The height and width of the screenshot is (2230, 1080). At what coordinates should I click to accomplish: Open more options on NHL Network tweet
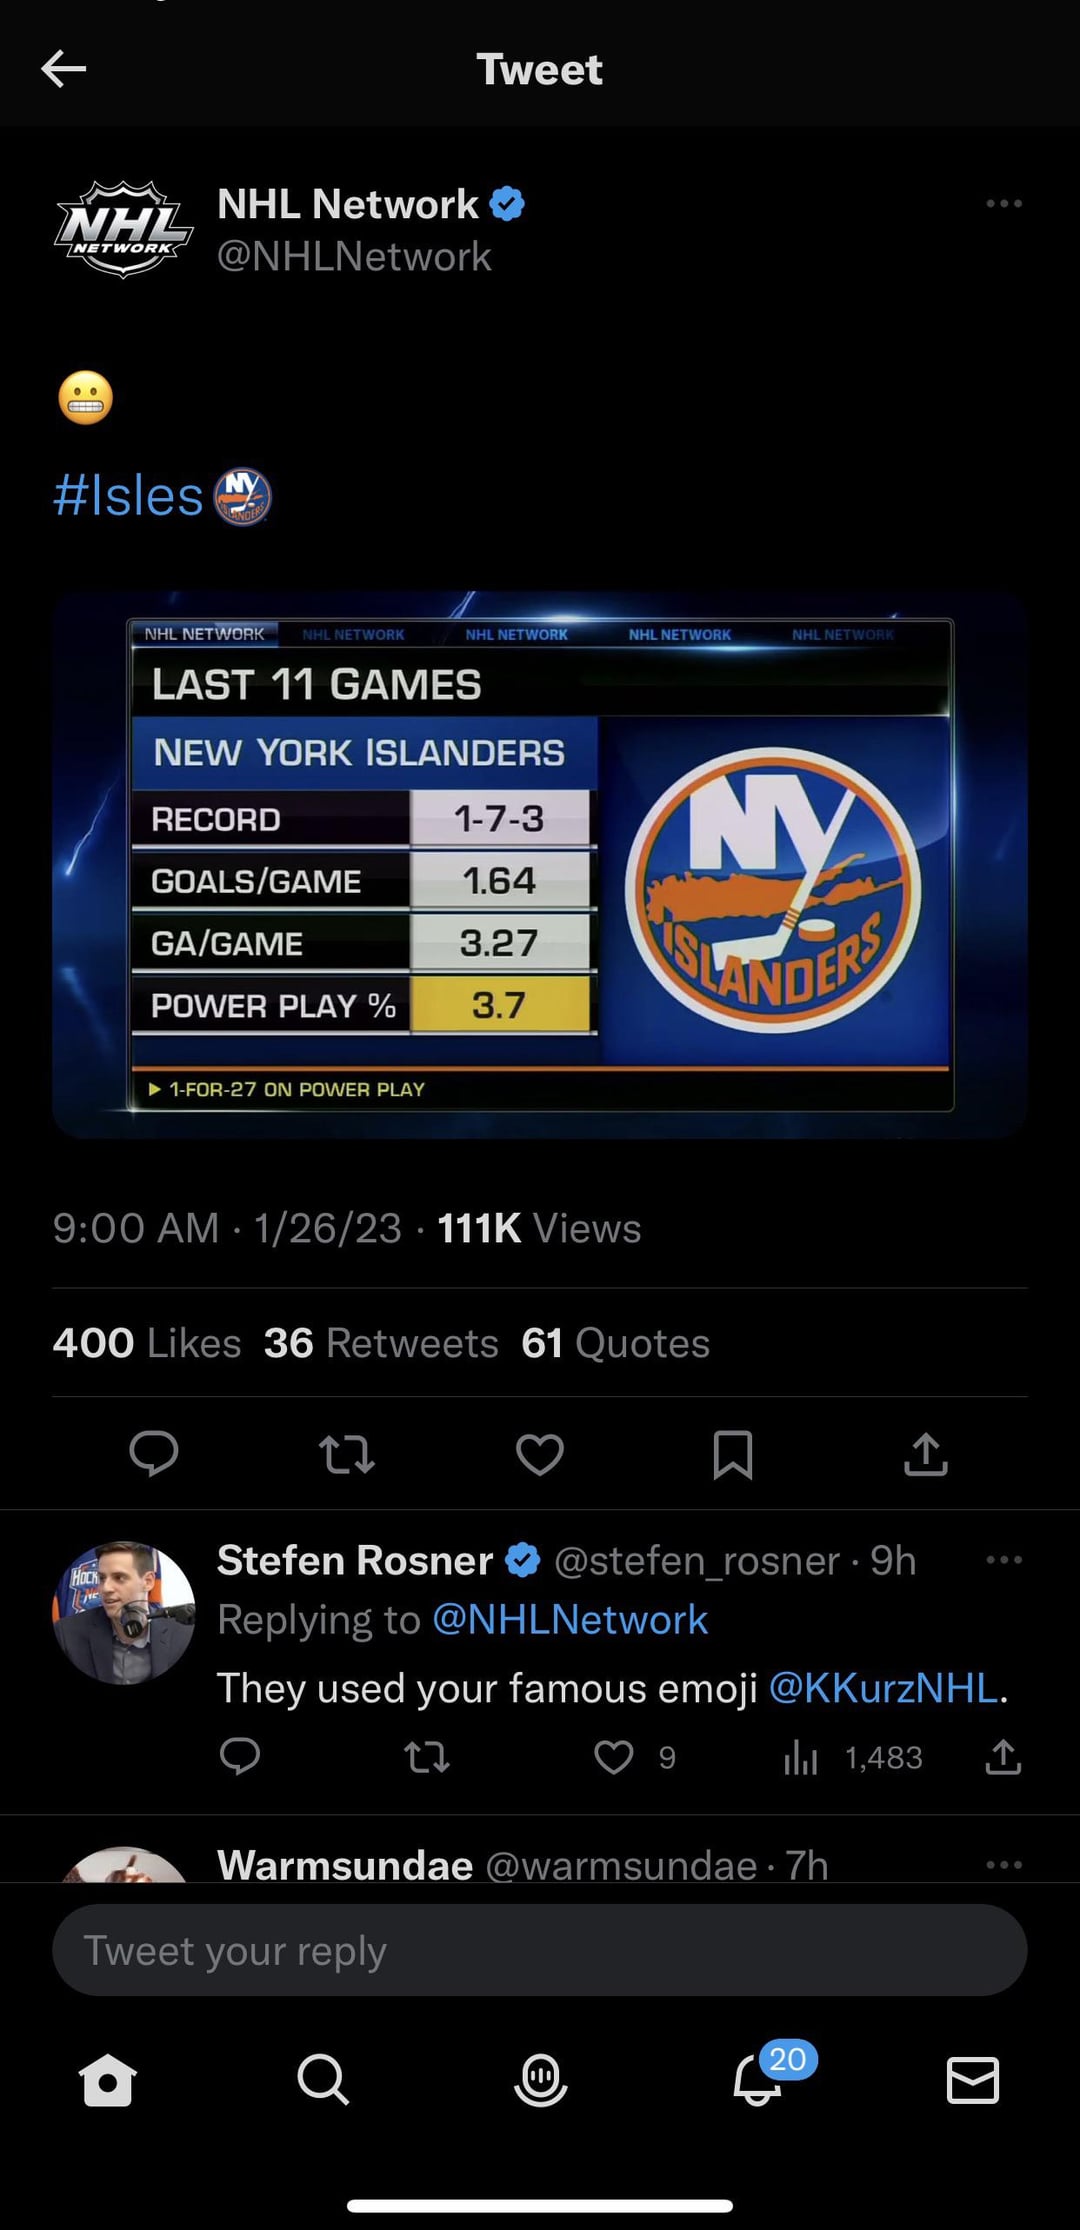(x=1003, y=204)
